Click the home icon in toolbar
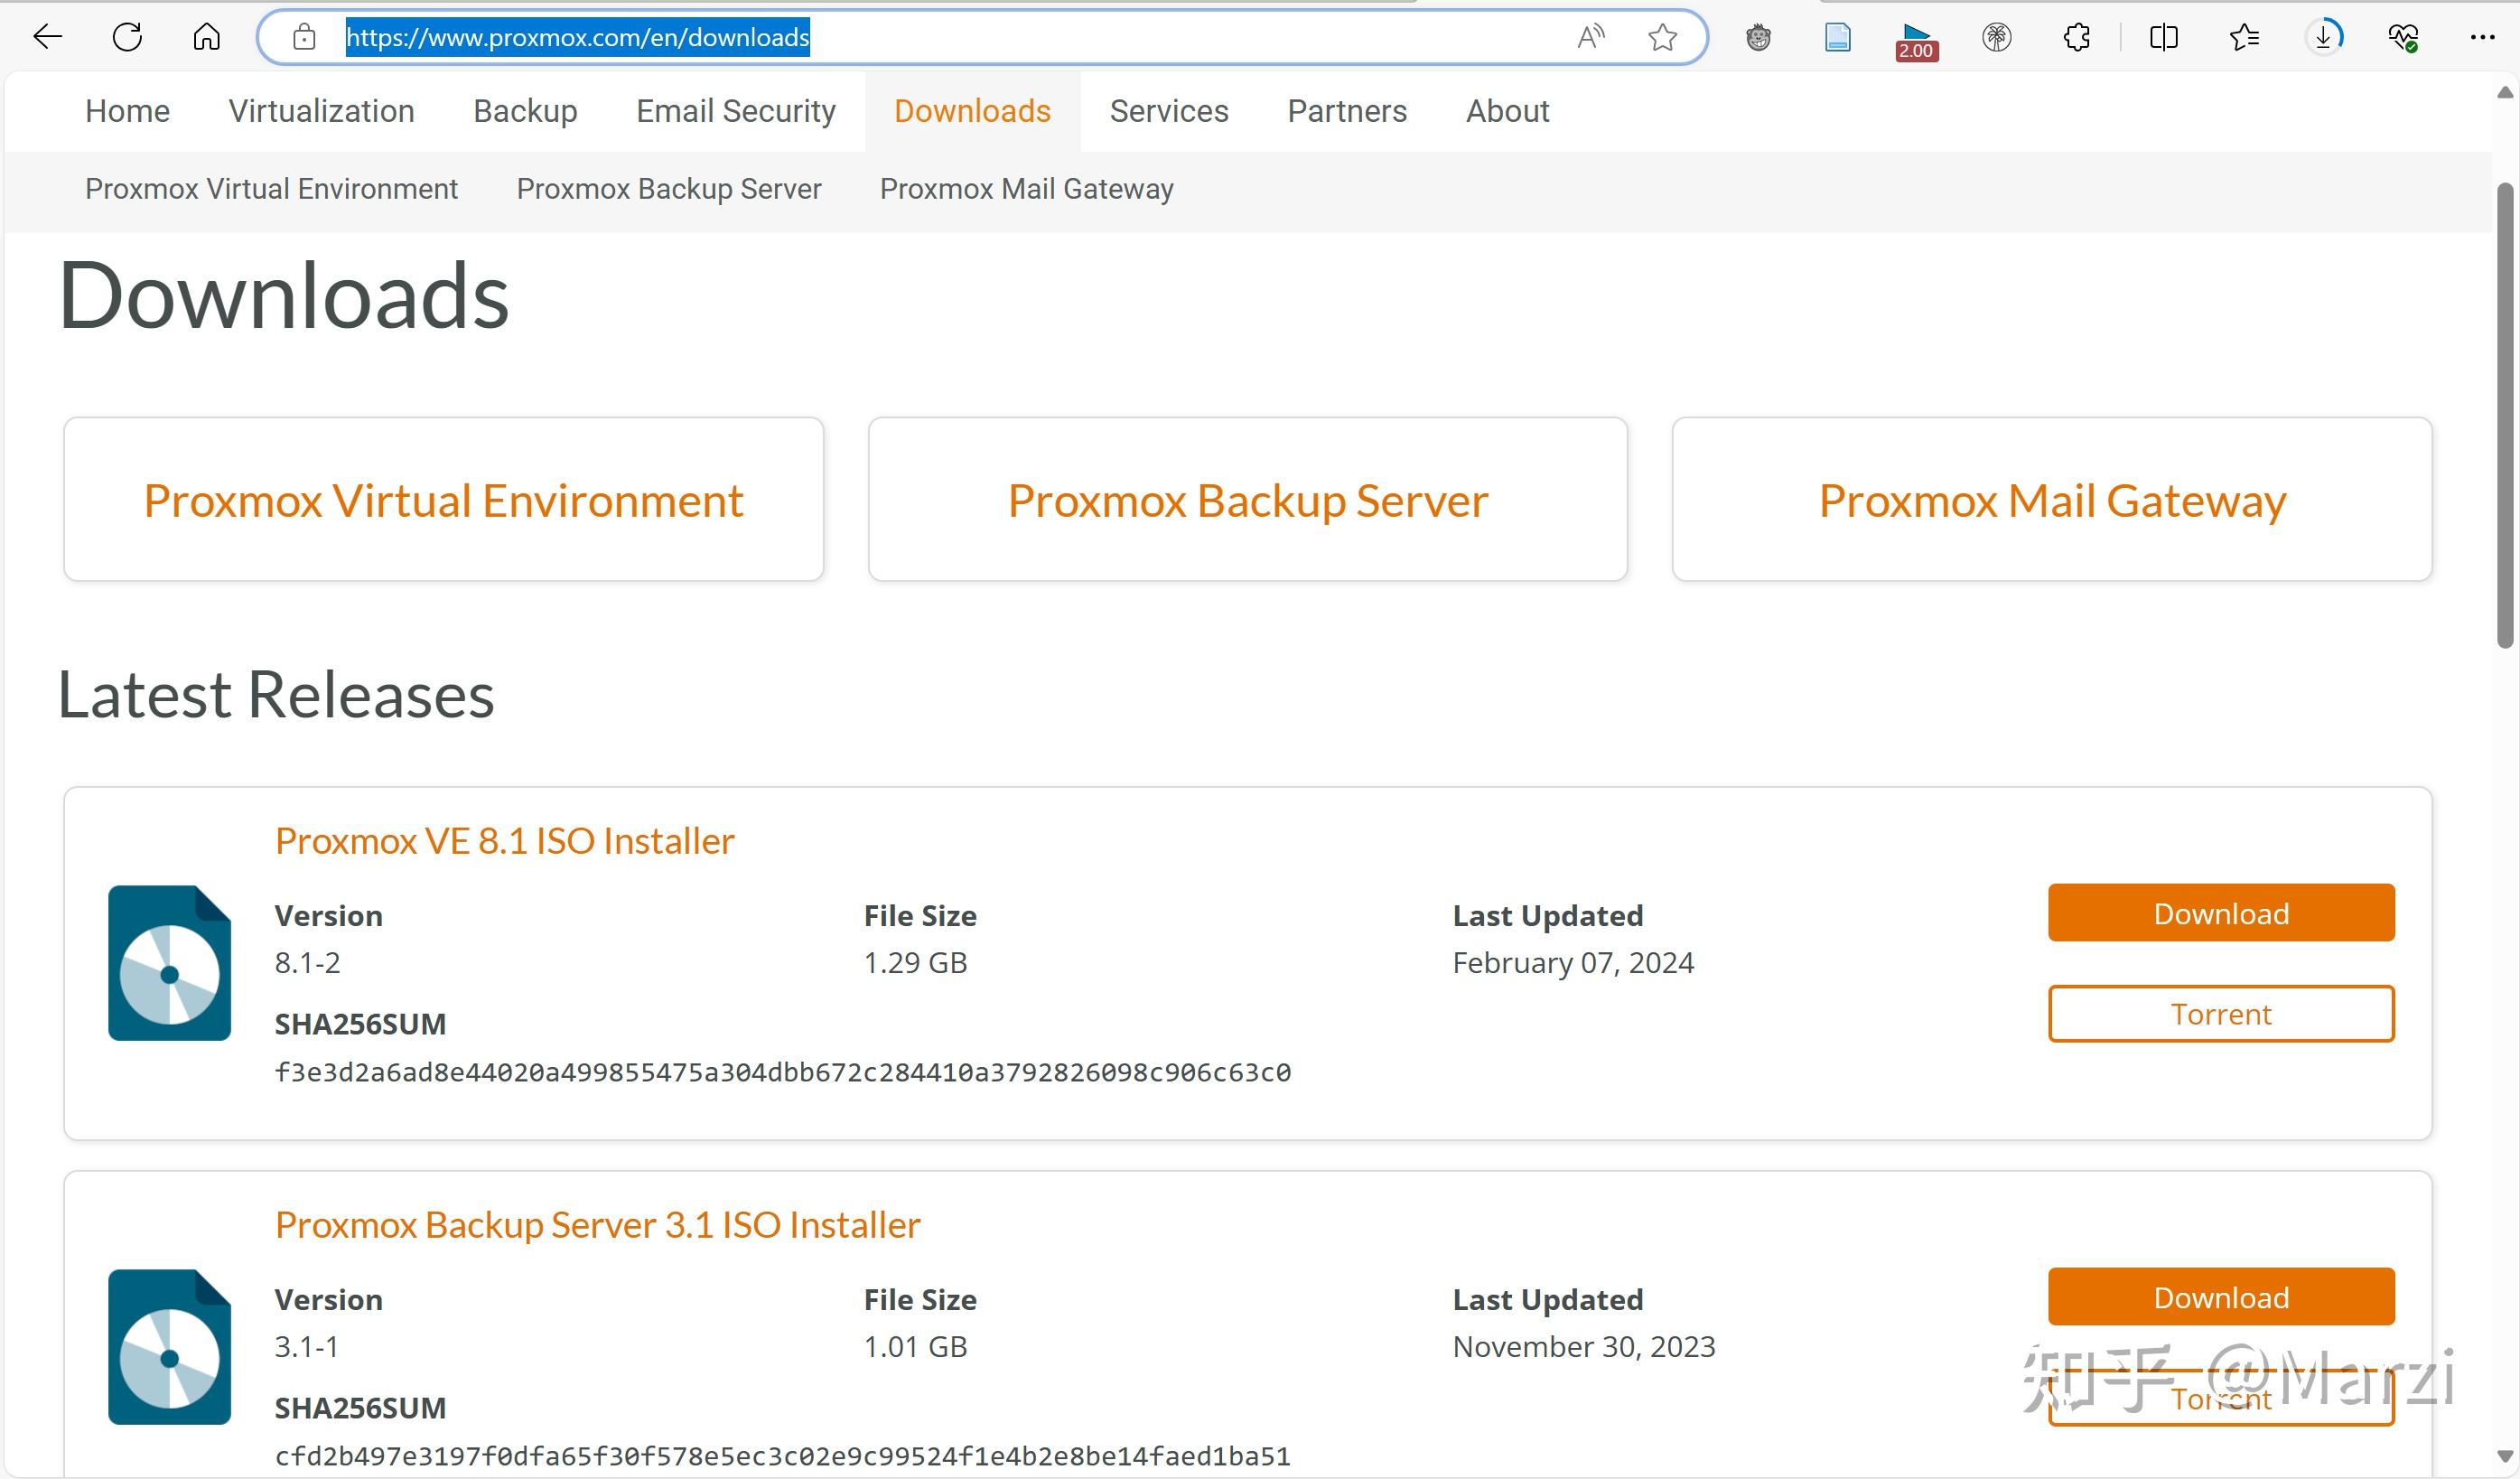Image resolution: width=2520 pixels, height=1479 pixels. 207,38
